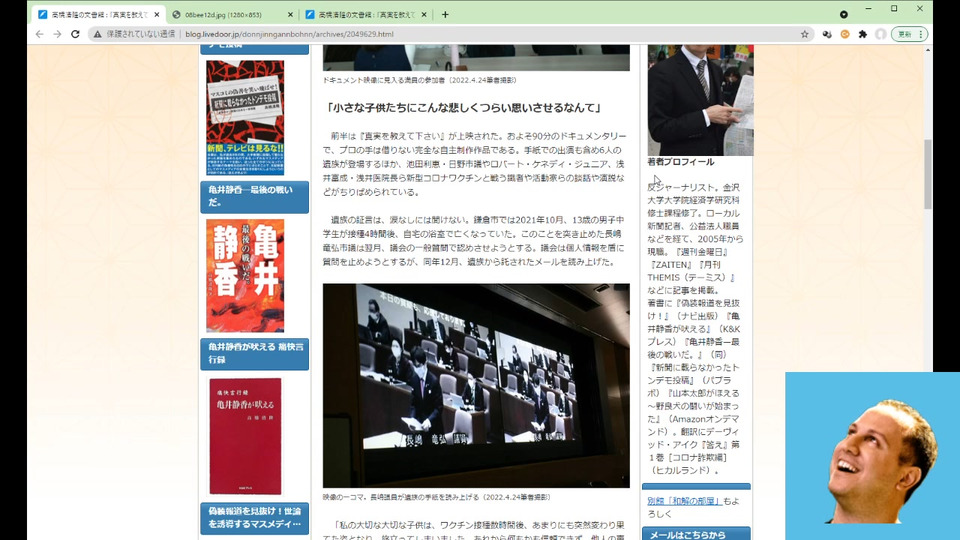Screen dimensions: 960x540
Task: Open 亀井静香が吠える 痛快言行録 sidebar link
Action: 255,353
